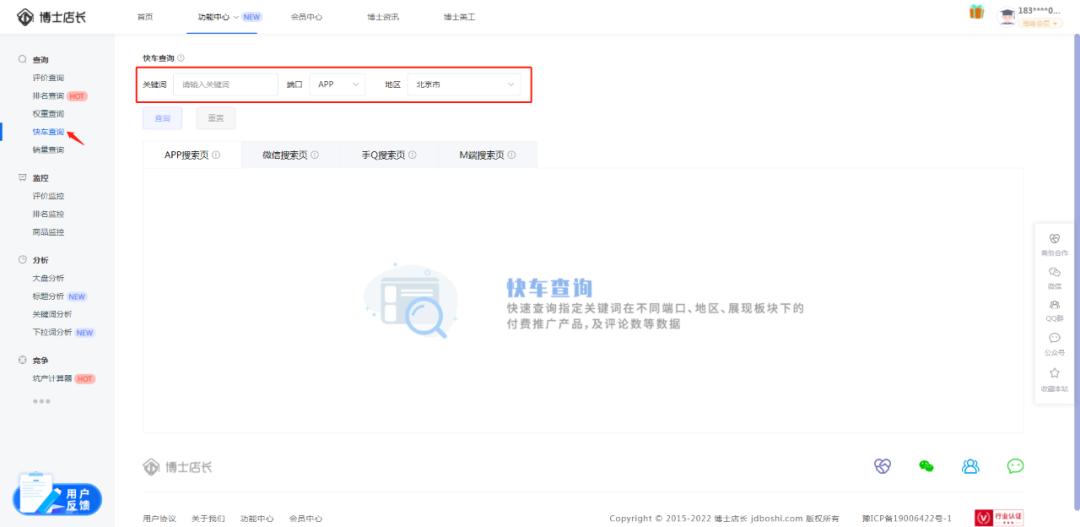Open 排名查询 in sidebar
1080x527 pixels.
click(x=48, y=96)
